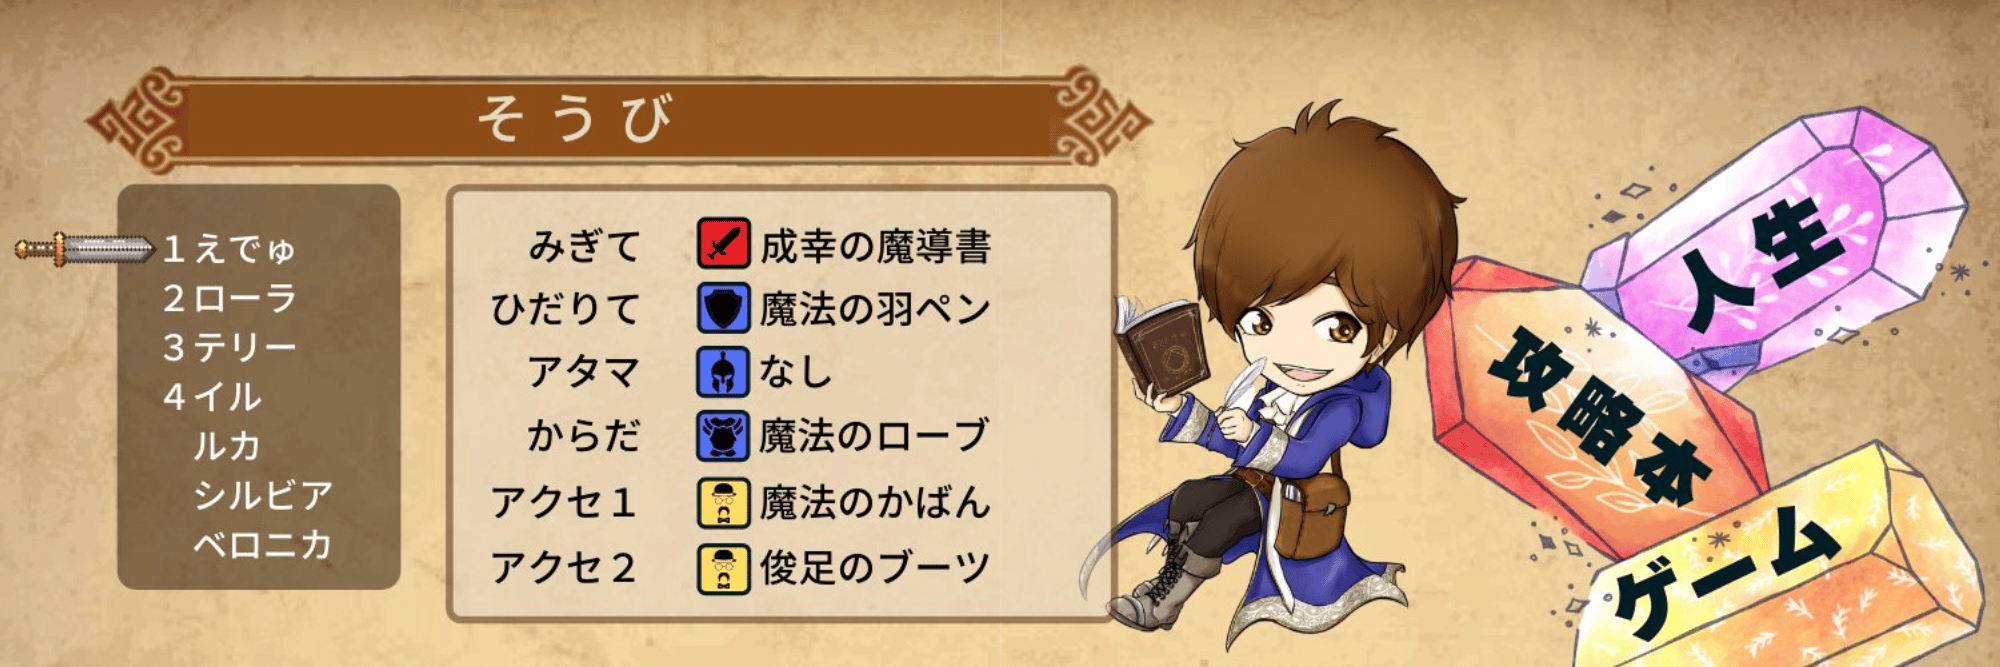2000x667 pixels.
Task: Choose reserve member ベロニカ
Action: tap(262, 545)
